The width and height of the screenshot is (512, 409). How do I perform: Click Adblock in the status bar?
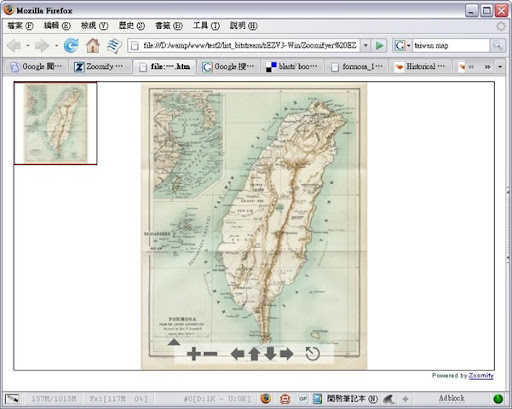pyautogui.click(x=451, y=398)
